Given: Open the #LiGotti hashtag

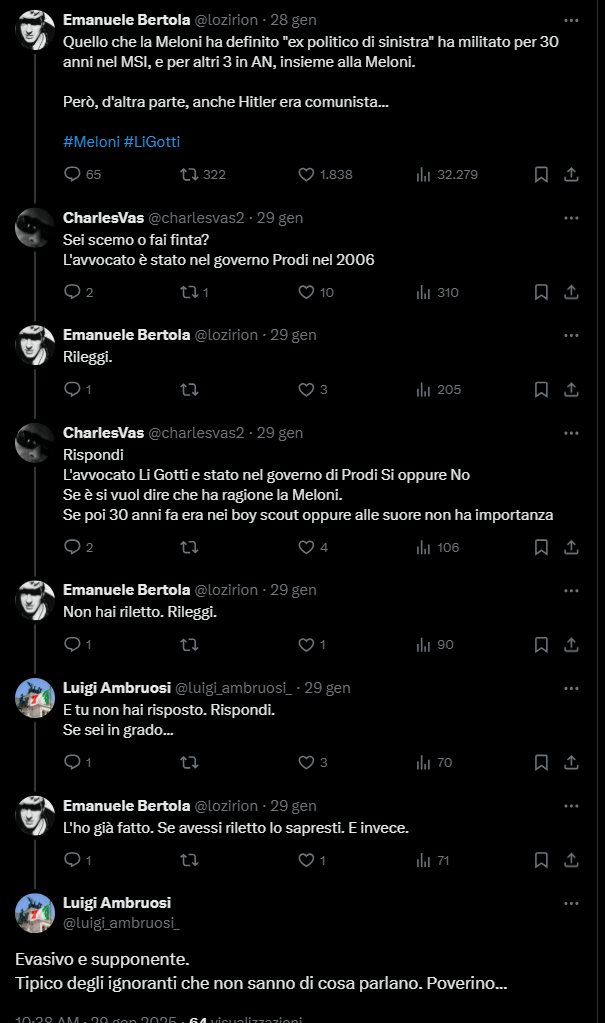Looking at the screenshot, I should (x=152, y=142).
